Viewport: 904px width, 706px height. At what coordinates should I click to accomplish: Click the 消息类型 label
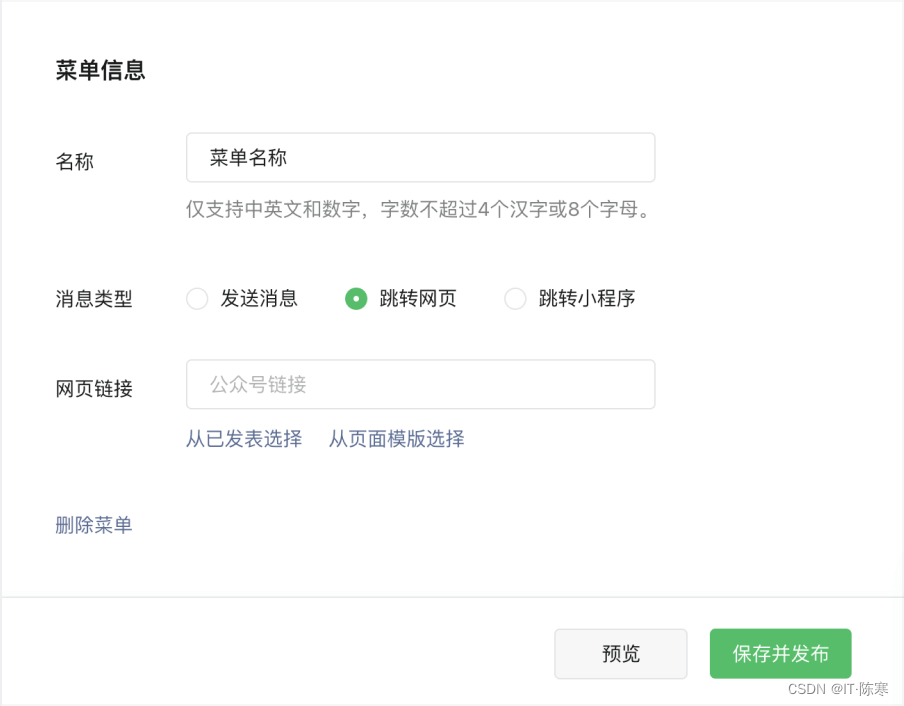point(94,299)
